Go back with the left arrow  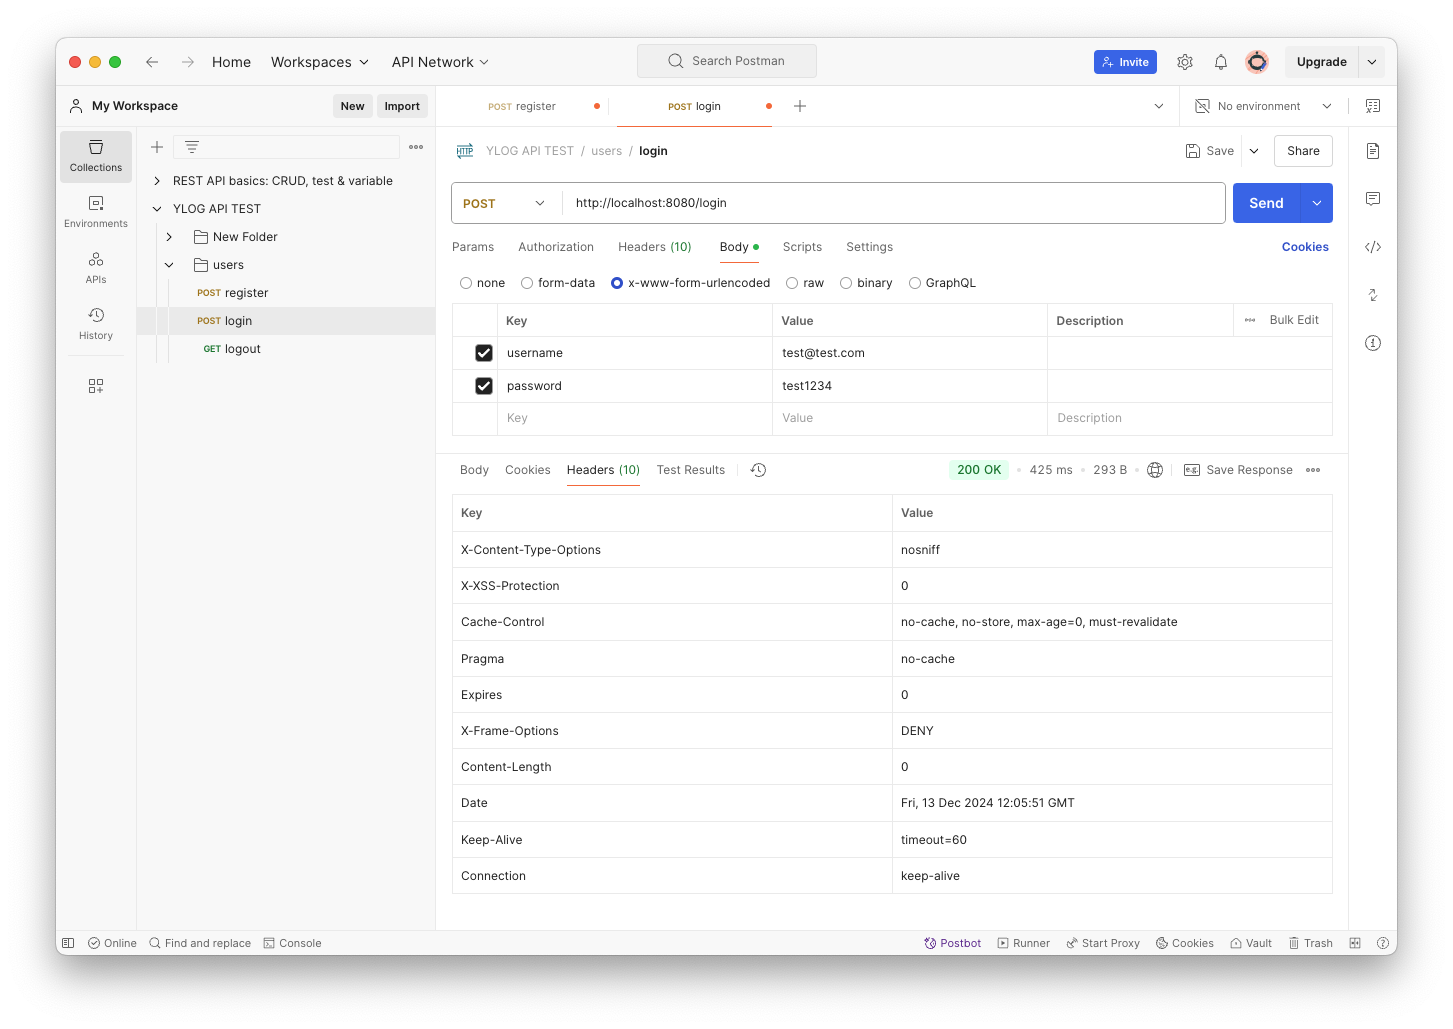[152, 62]
